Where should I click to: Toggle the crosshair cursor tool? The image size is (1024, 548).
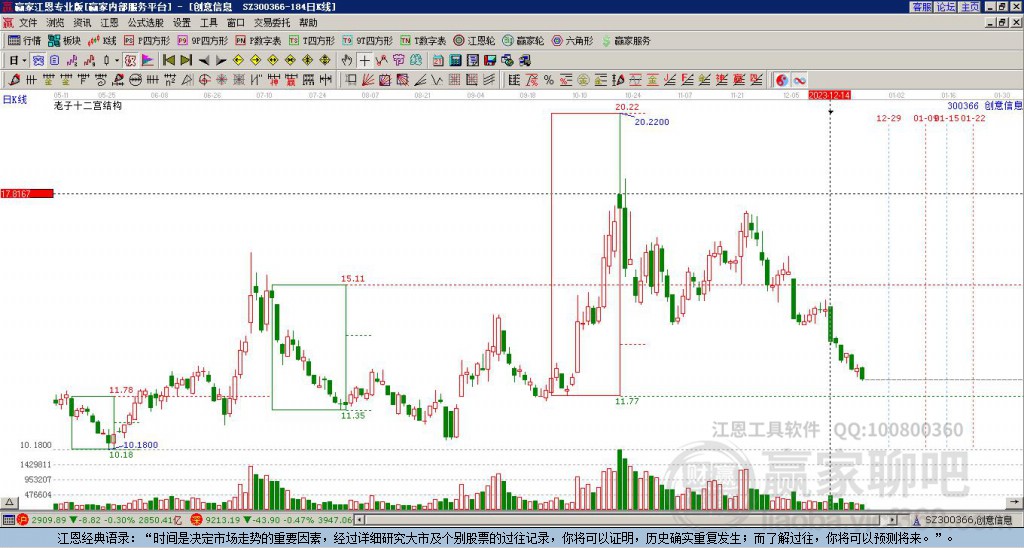(x=364, y=61)
